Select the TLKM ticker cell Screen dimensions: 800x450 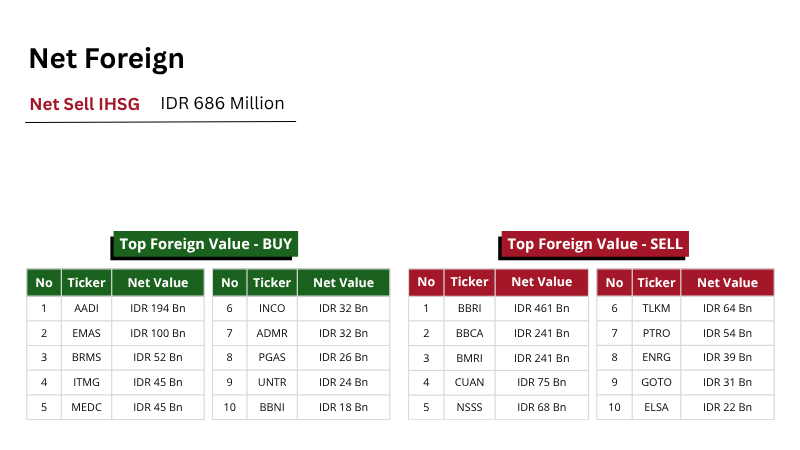[657, 308]
